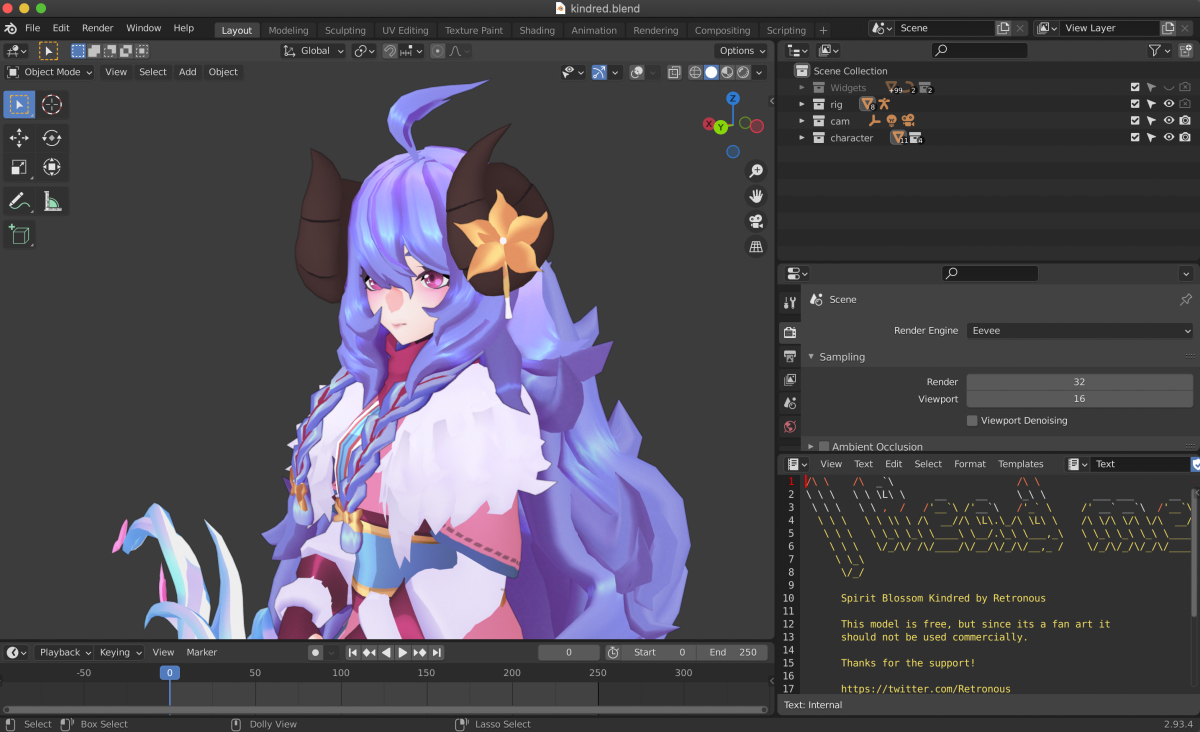The image size is (1200, 732).
Task: Toggle the camera view icon in viewport
Action: (756, 221)
